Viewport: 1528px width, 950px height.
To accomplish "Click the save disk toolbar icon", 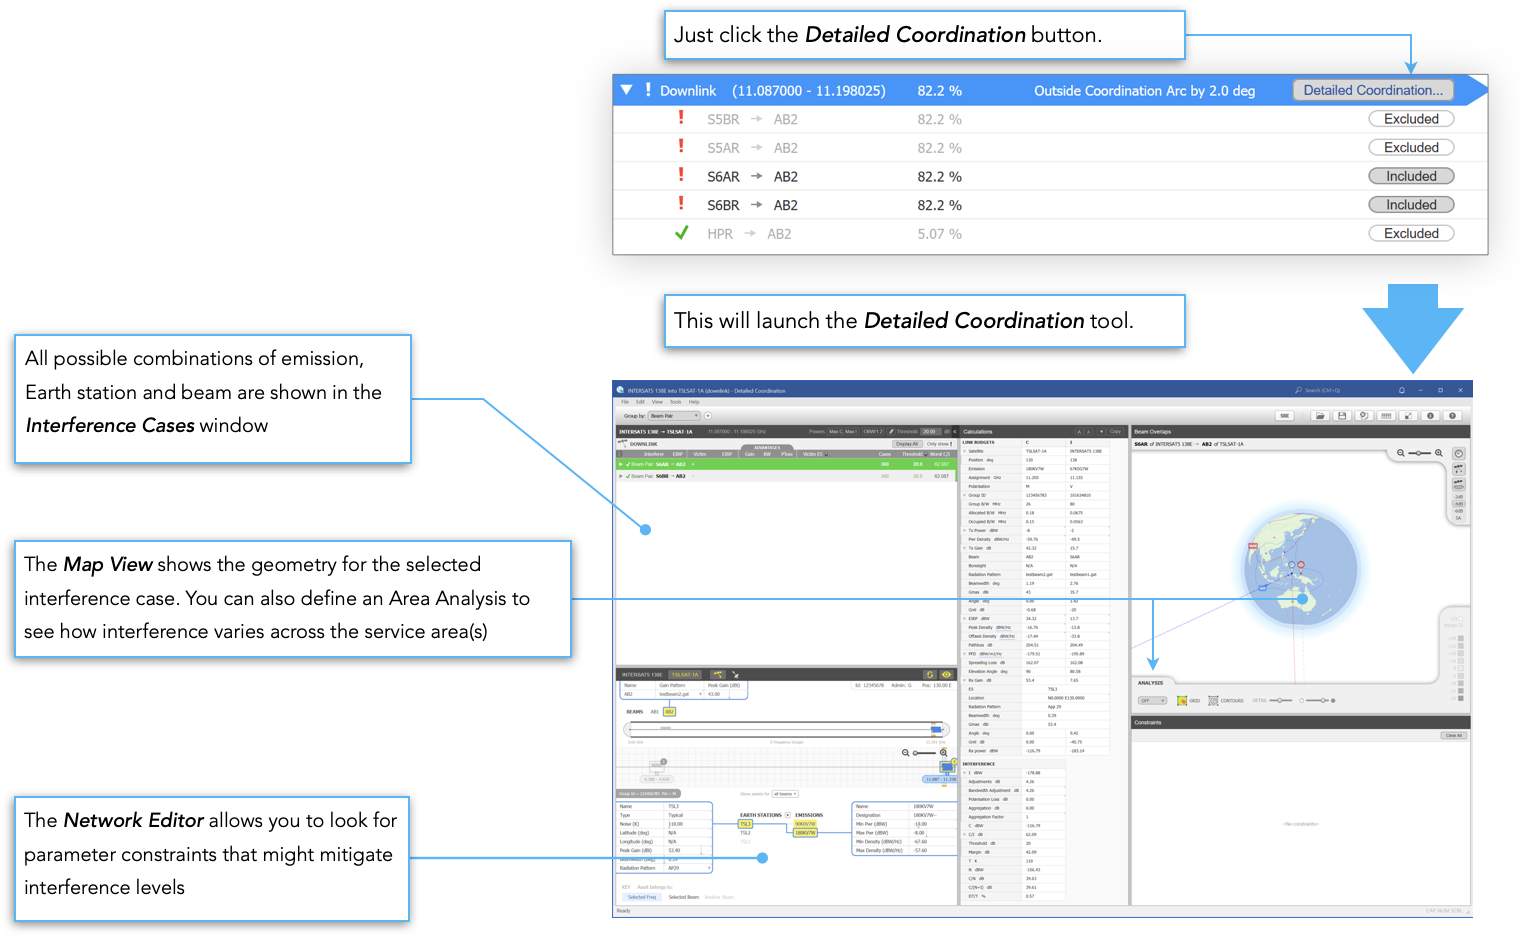I will pos(1342,416).
